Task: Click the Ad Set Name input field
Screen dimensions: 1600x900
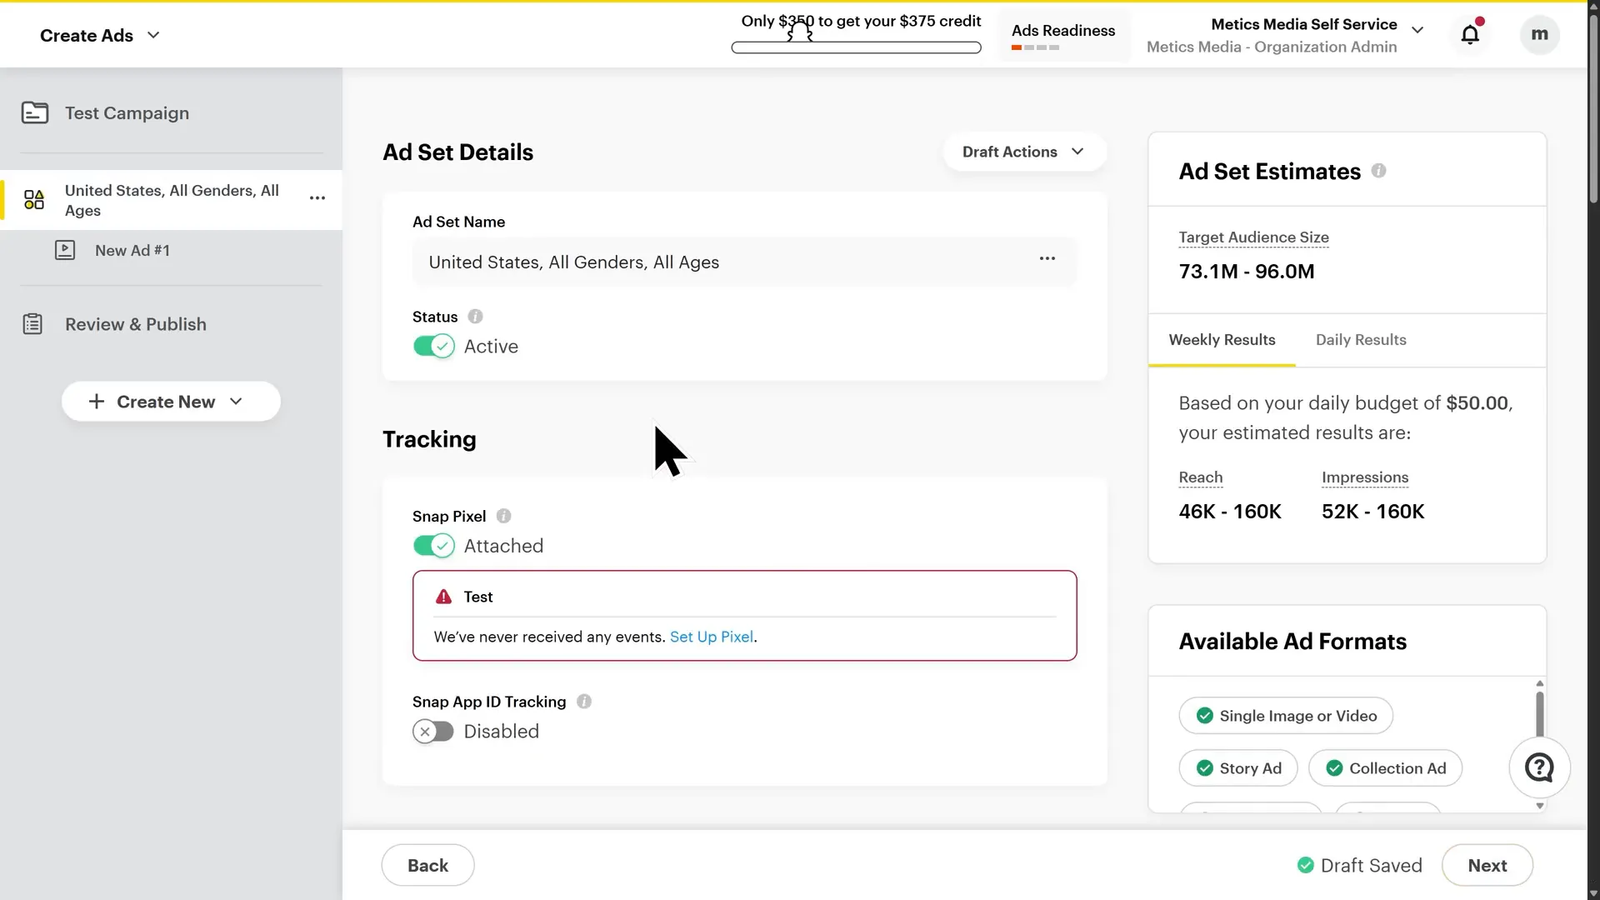Action: (745, 262)
